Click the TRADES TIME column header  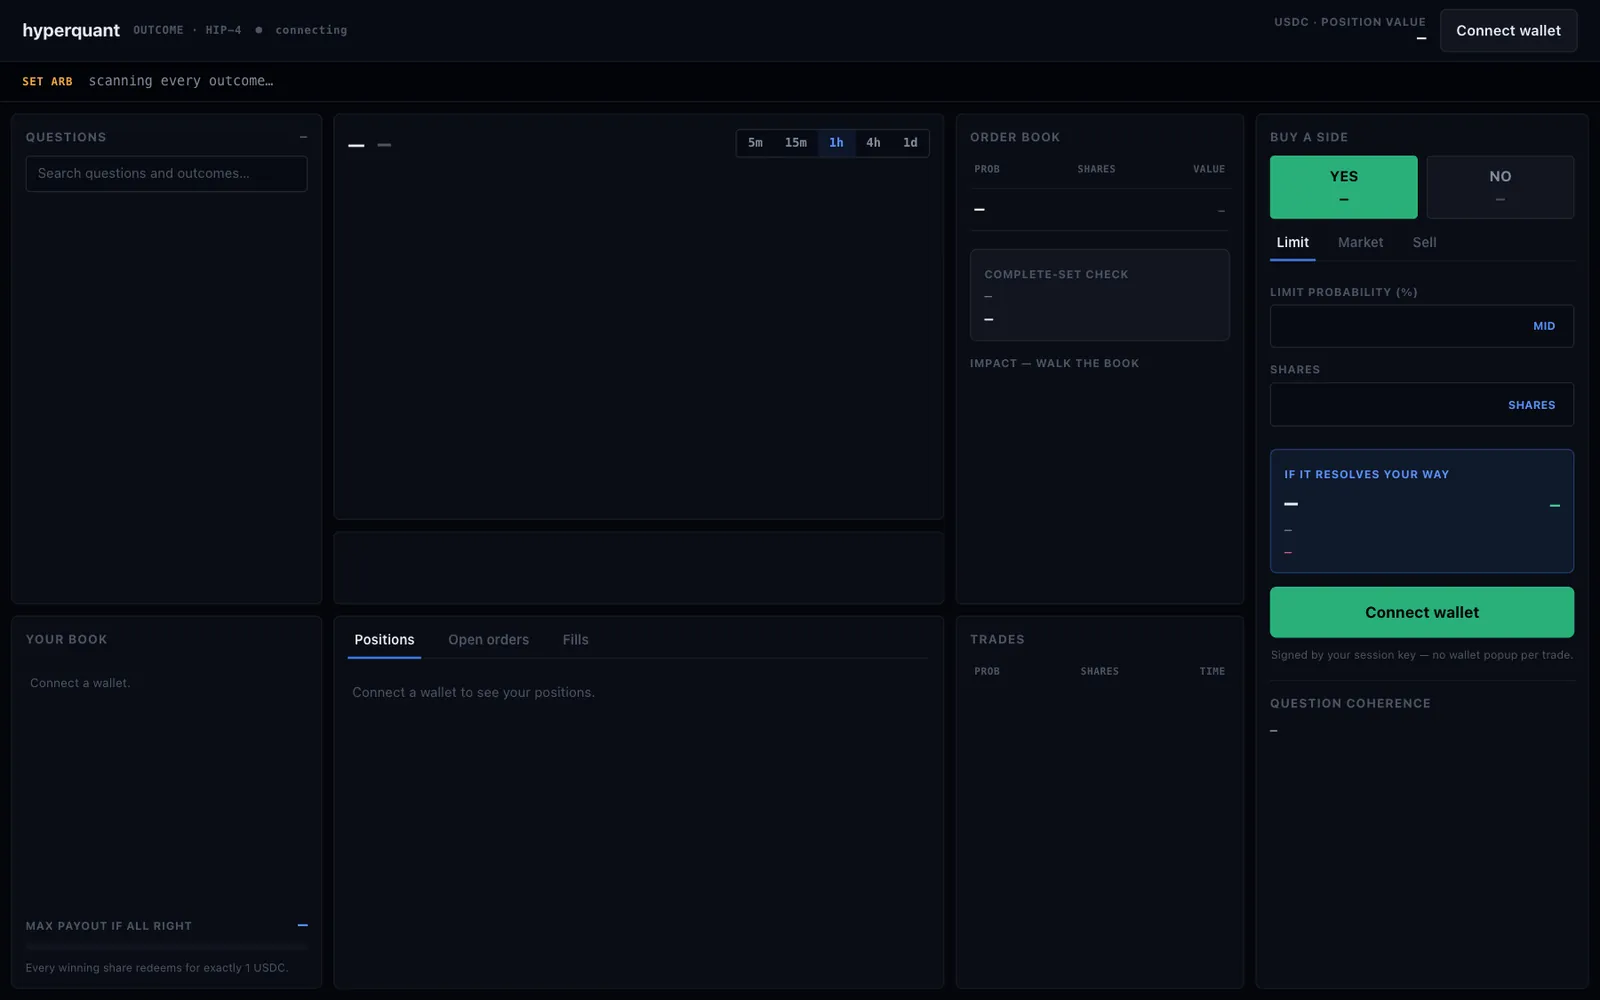[1212, 671]
